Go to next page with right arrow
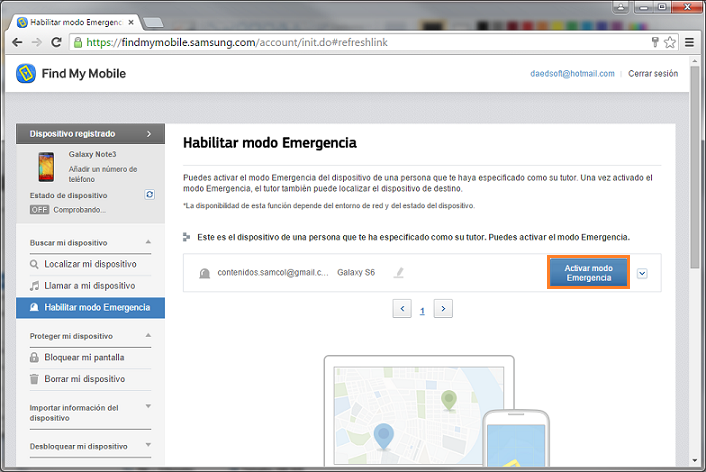 443,309
